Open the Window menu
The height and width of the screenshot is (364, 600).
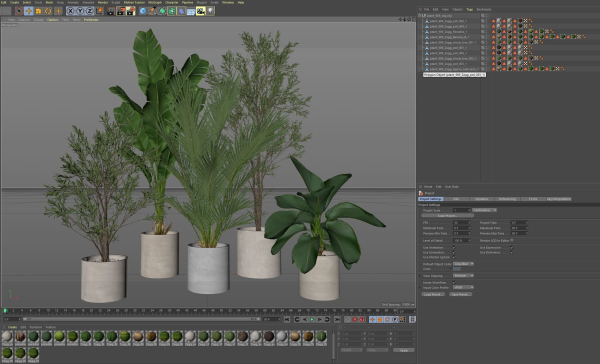pos(228,2)
